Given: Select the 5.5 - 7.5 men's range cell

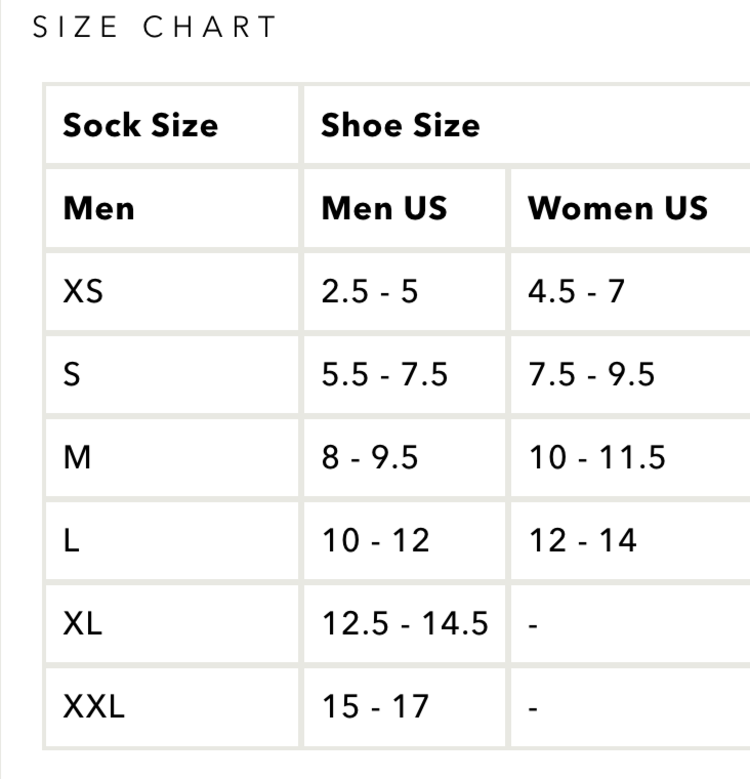Looking at the screenshot, I should [385, 374].
